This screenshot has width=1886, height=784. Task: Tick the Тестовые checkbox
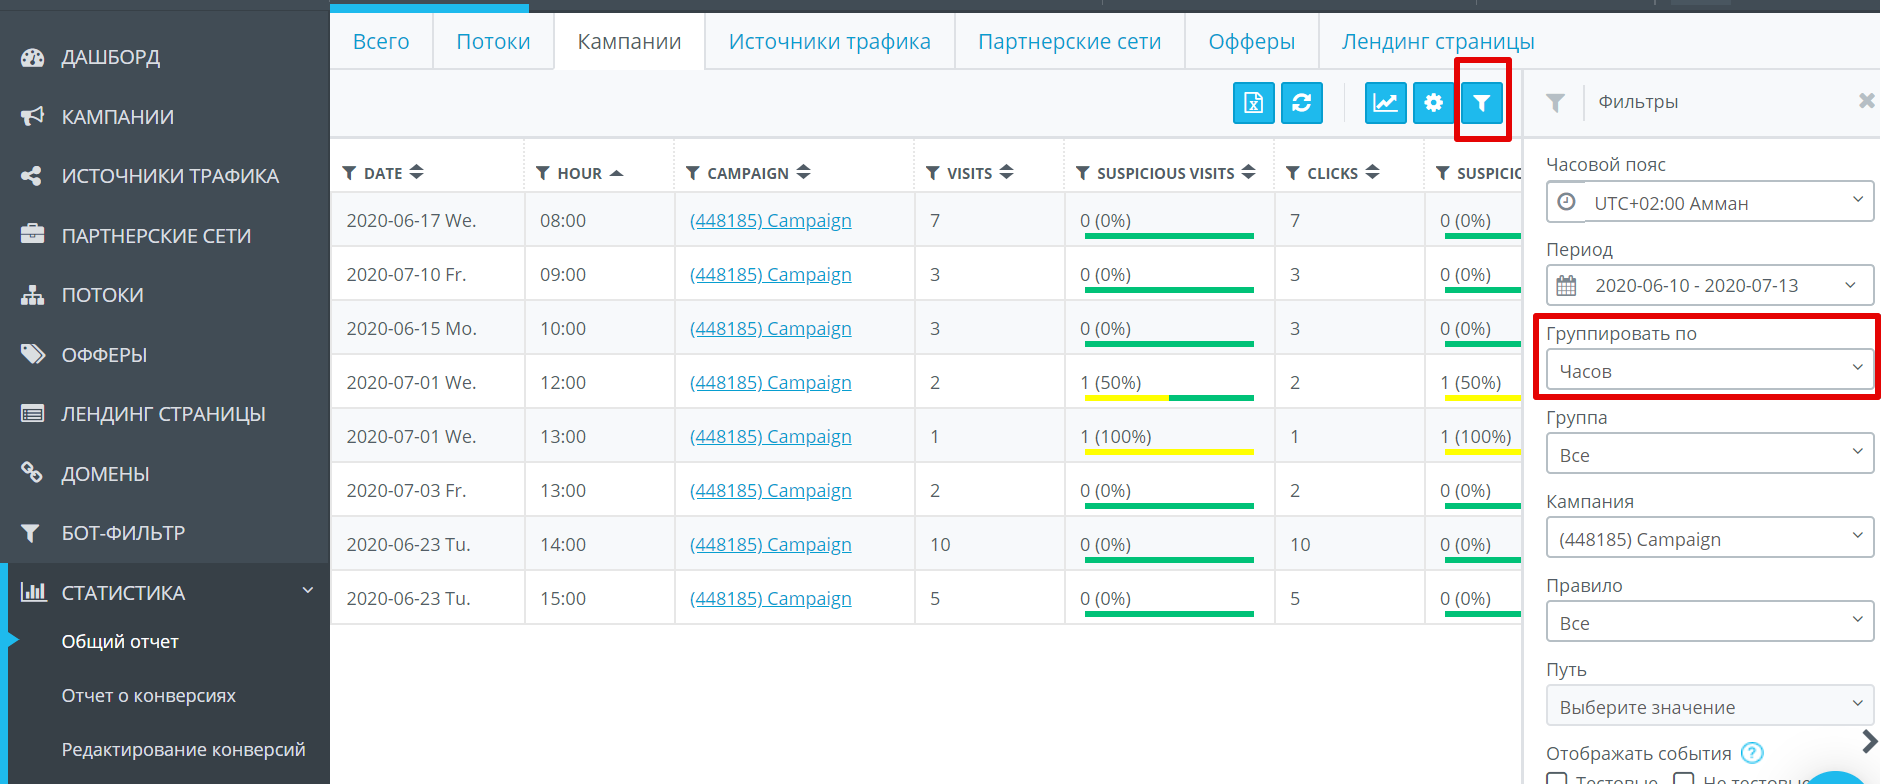pos(1557,778)
